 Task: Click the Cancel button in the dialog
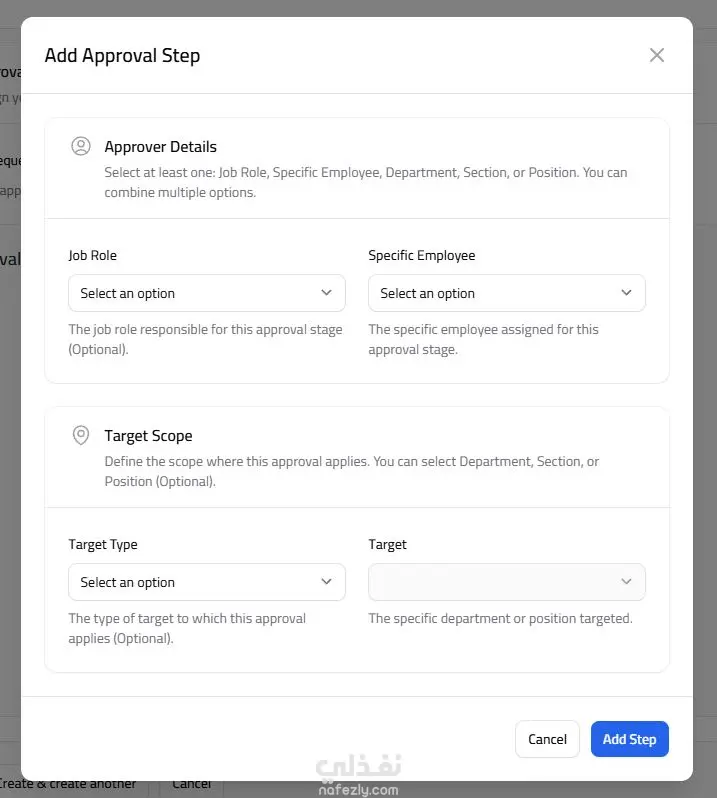pyautogui.click(x=547, y=739)
